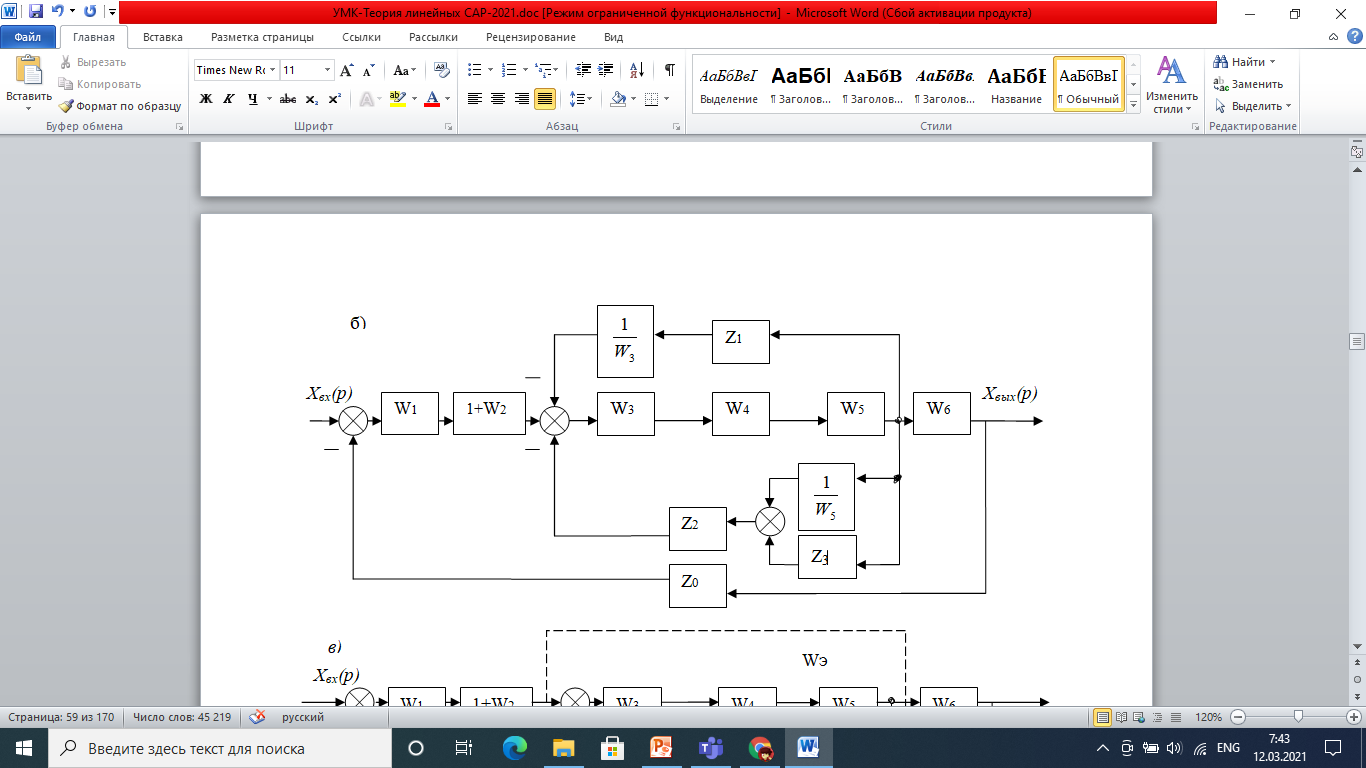Viewport: 1366px width, 768px height.
Task: Click the multilevel list icon
Action: click(544, 70)
